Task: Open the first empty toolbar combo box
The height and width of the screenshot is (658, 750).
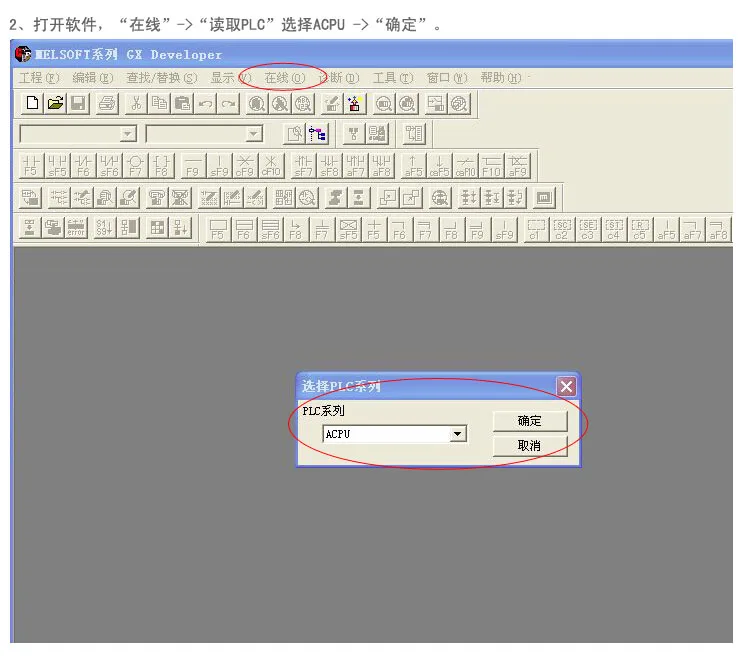Action: click(78, 134)
